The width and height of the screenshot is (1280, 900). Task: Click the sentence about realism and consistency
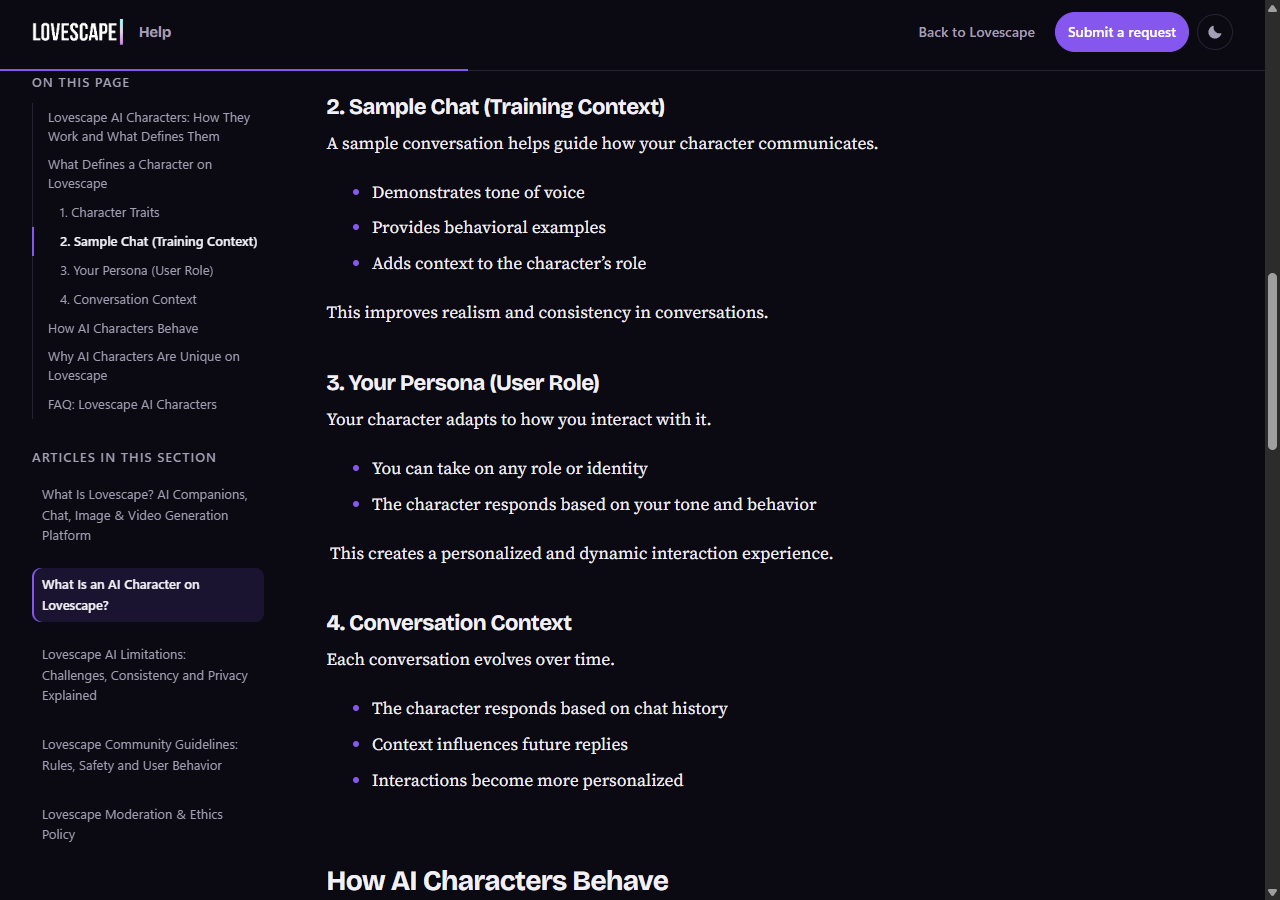click(x=547, y=313)
